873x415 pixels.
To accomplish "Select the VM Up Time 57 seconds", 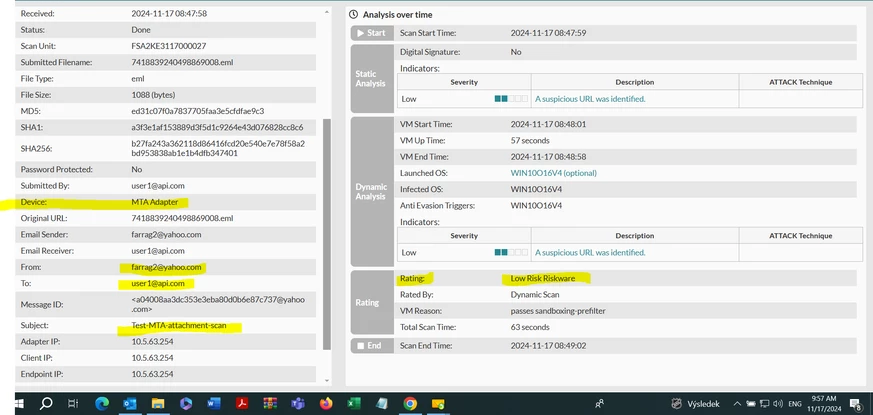I will pyautogui.click(x=530, y=140).
